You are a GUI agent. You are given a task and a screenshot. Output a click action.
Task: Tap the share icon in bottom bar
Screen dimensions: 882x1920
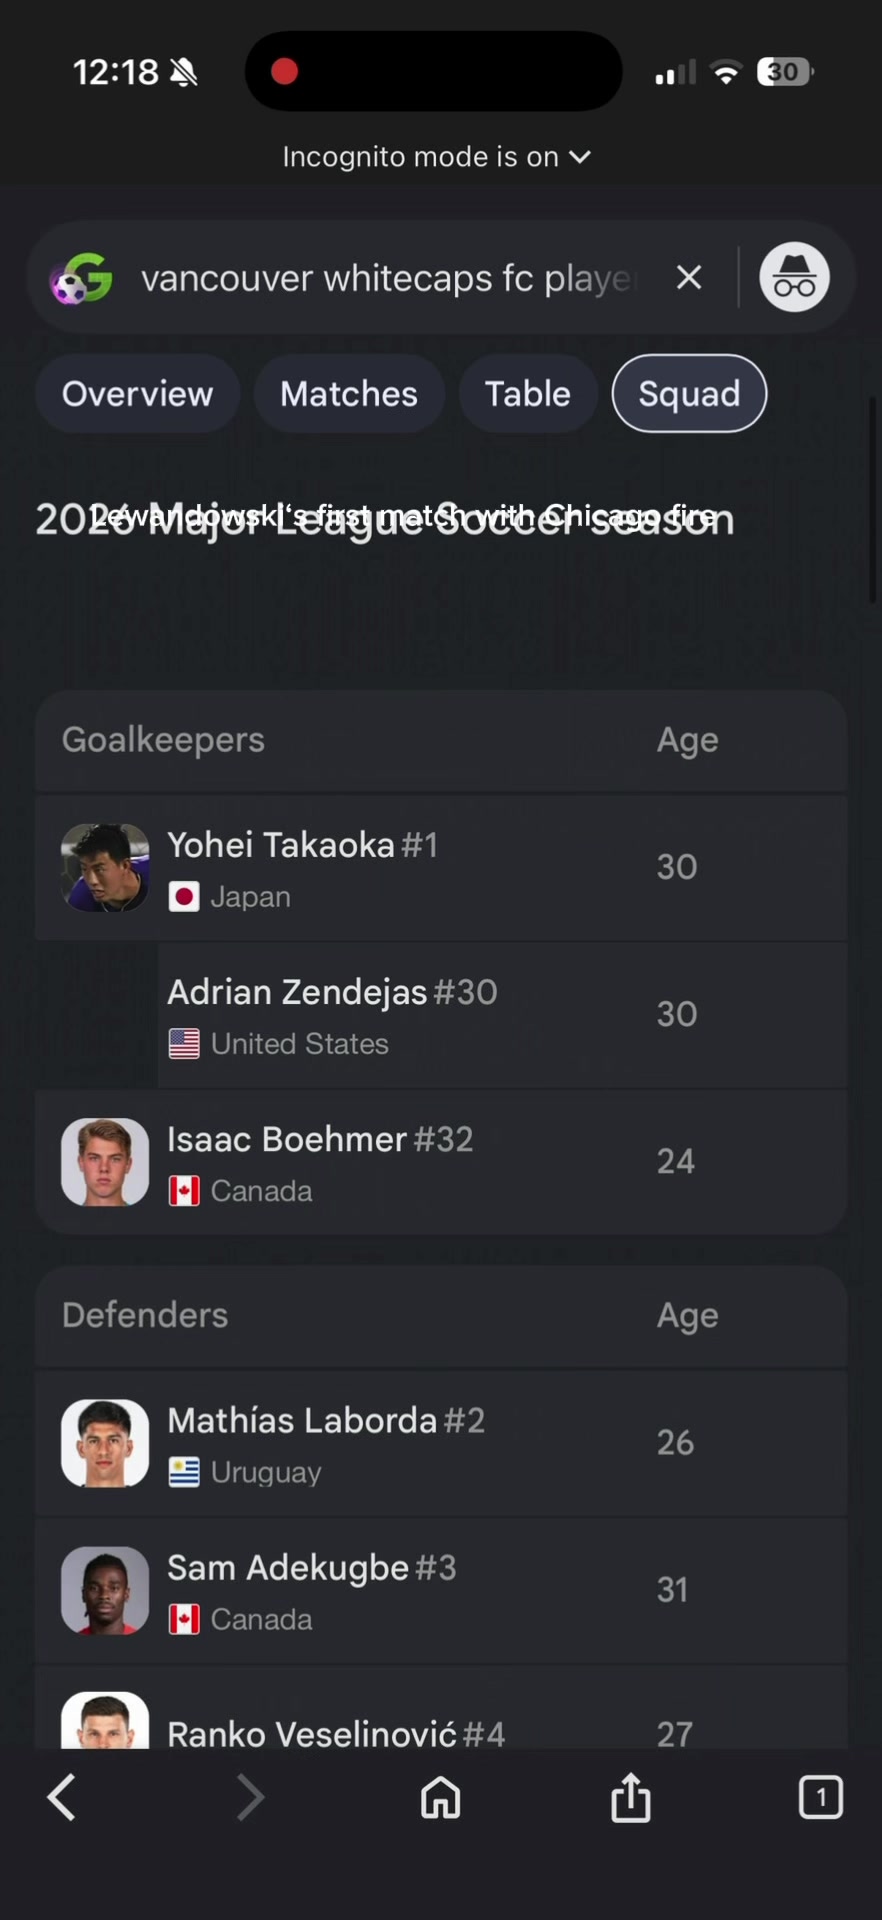coord(631,1797)
